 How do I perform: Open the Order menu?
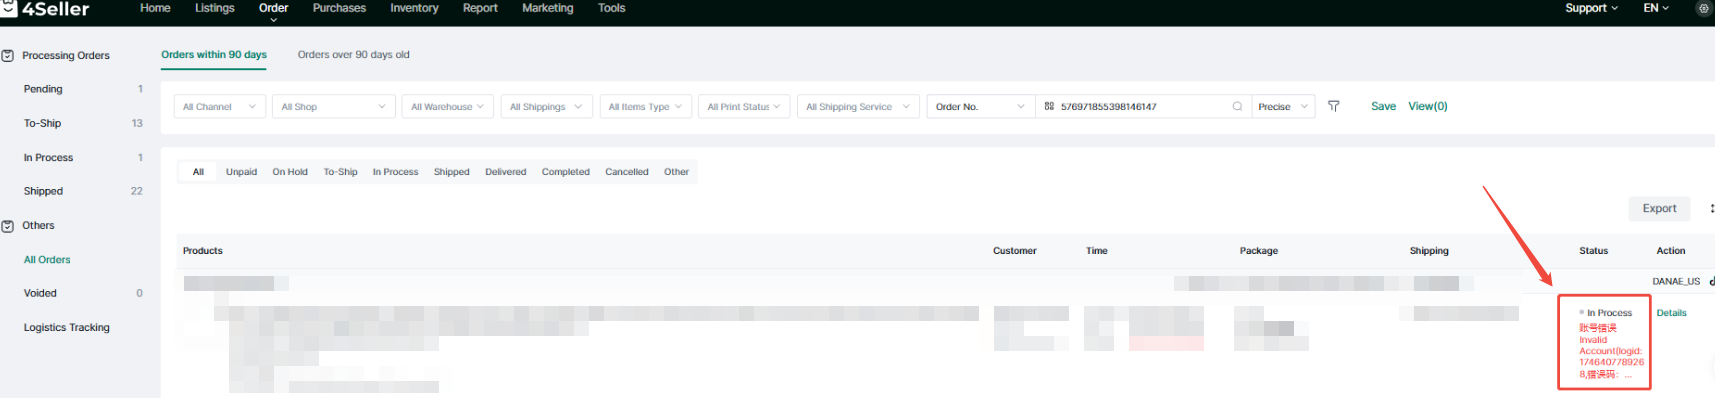click(273, 9)
